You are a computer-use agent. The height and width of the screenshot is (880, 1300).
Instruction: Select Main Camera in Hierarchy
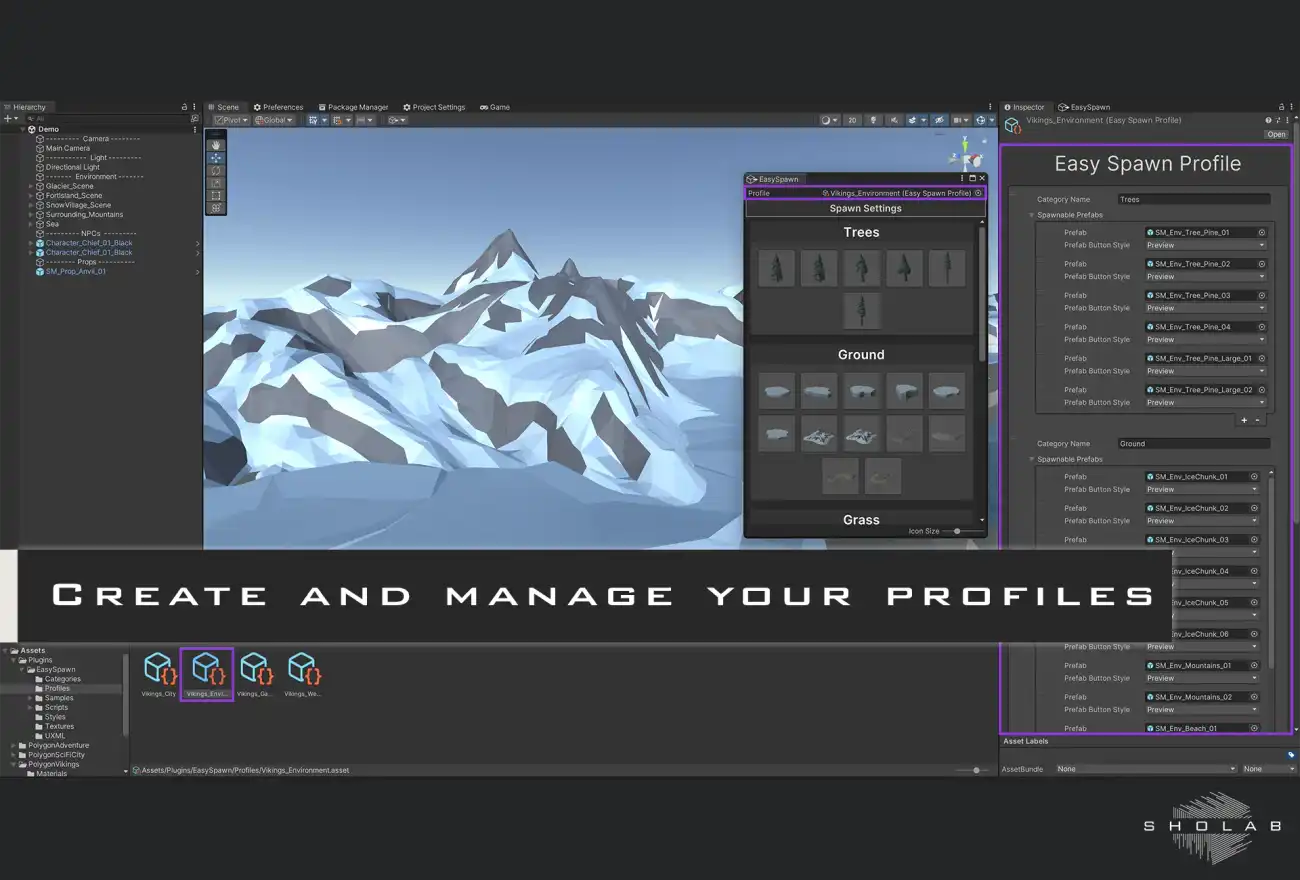click(x=68, y=148)
